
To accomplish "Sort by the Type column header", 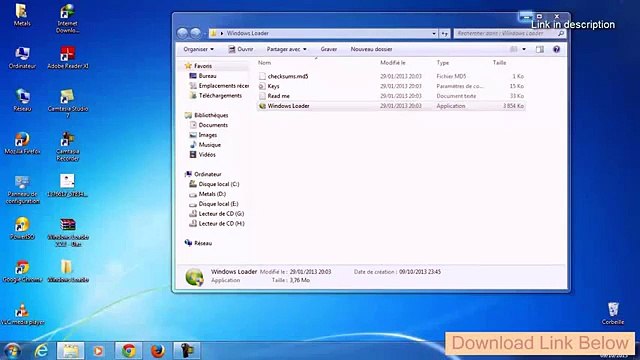I will tap(443, 63).
